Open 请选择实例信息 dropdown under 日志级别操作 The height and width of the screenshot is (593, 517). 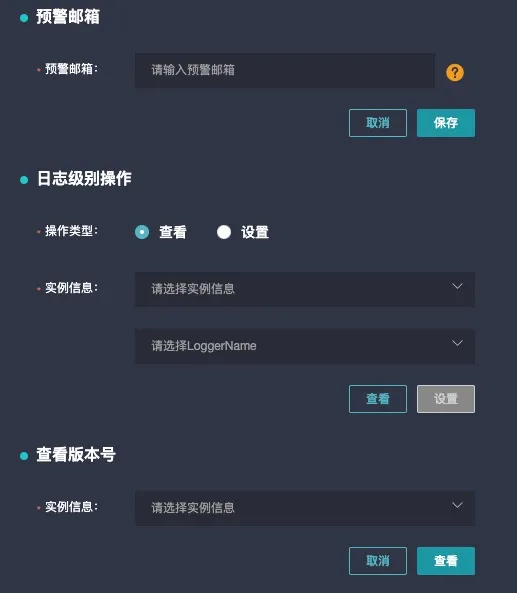tap(305, 289)
